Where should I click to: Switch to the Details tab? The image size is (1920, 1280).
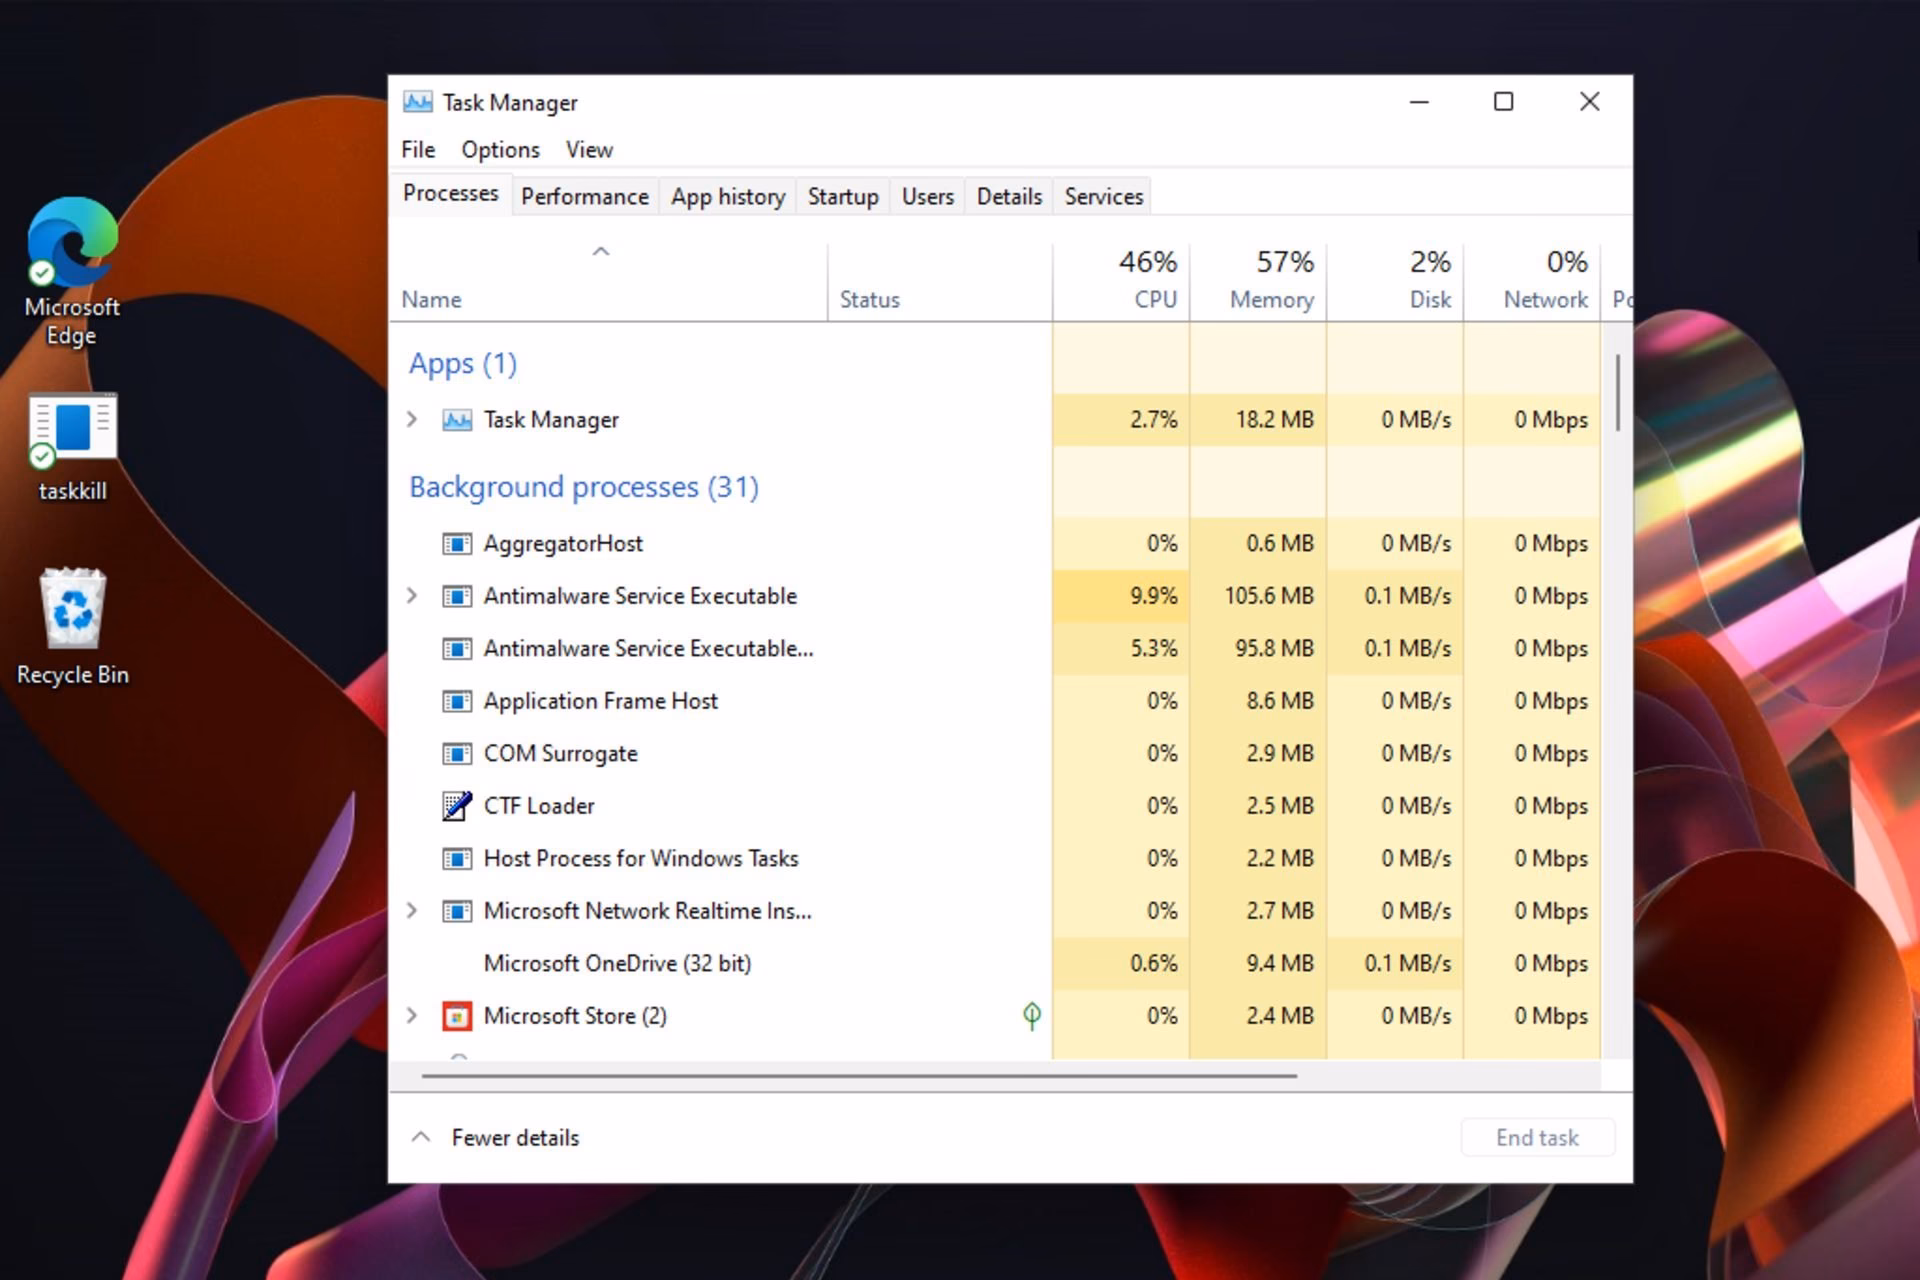pyautogui.click(x=1009, y=197)
